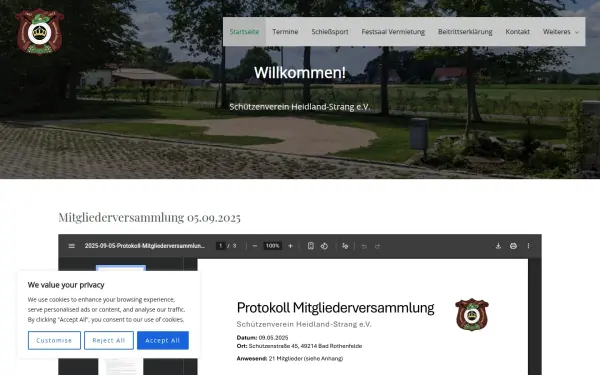Screen dimensions: 600x375
Task: Click the redo icon in PDF toolbar
Action: 377,246
